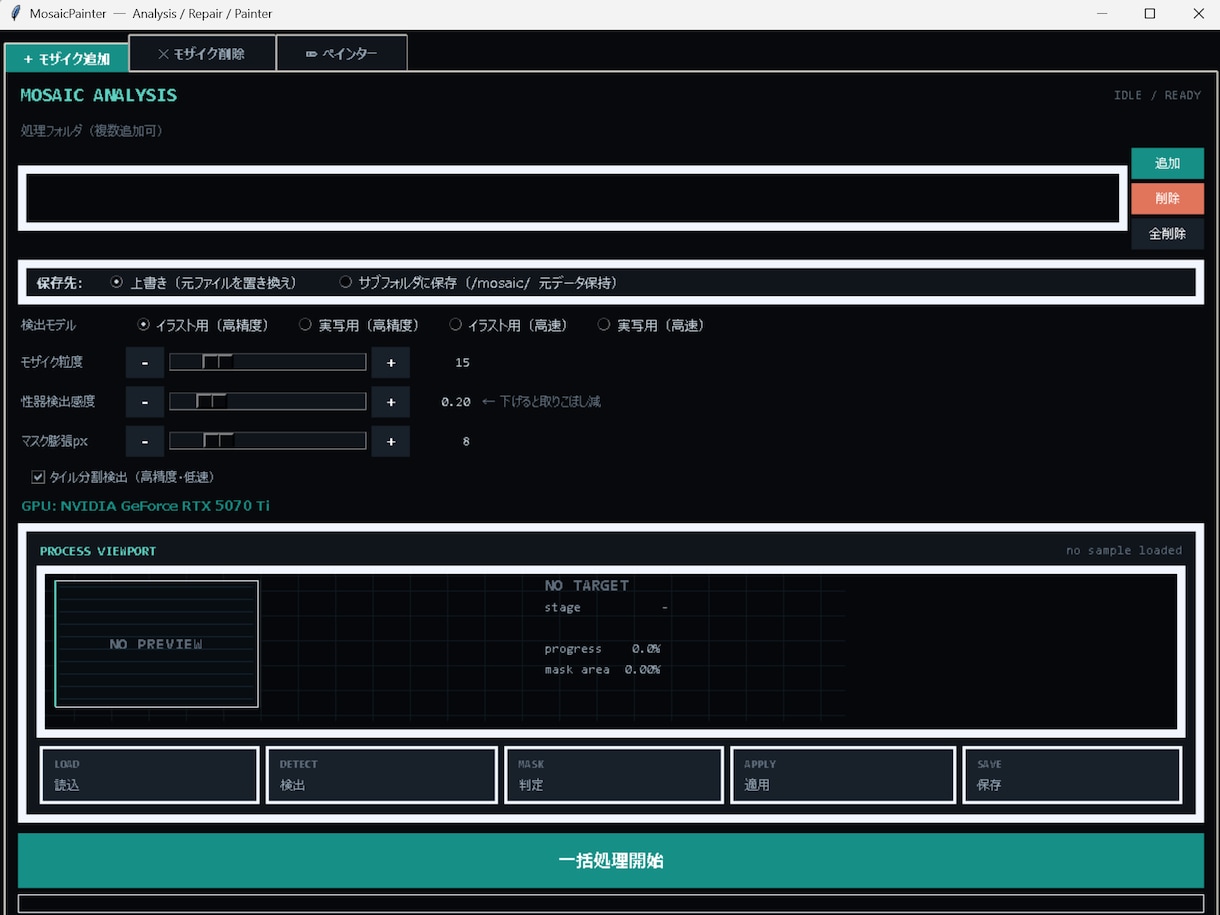Image resolution: width=1220 pixels, height=915 pixels.
Task: Increase マスク膨張px with plus button
Action: click(x=391, y=441)
